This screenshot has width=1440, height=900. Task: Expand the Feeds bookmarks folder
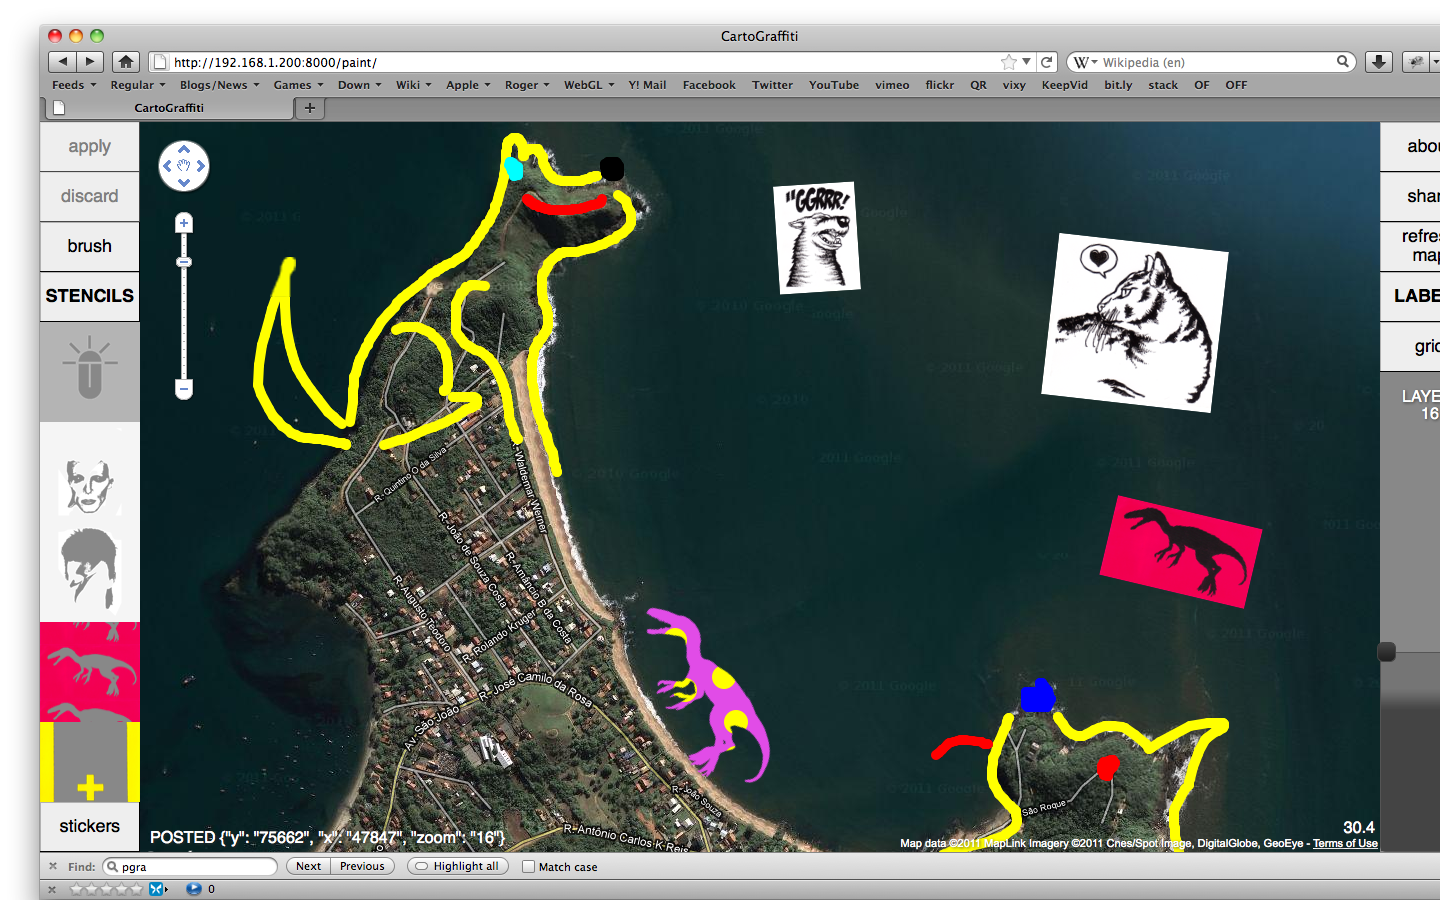[x=74, y=85]
